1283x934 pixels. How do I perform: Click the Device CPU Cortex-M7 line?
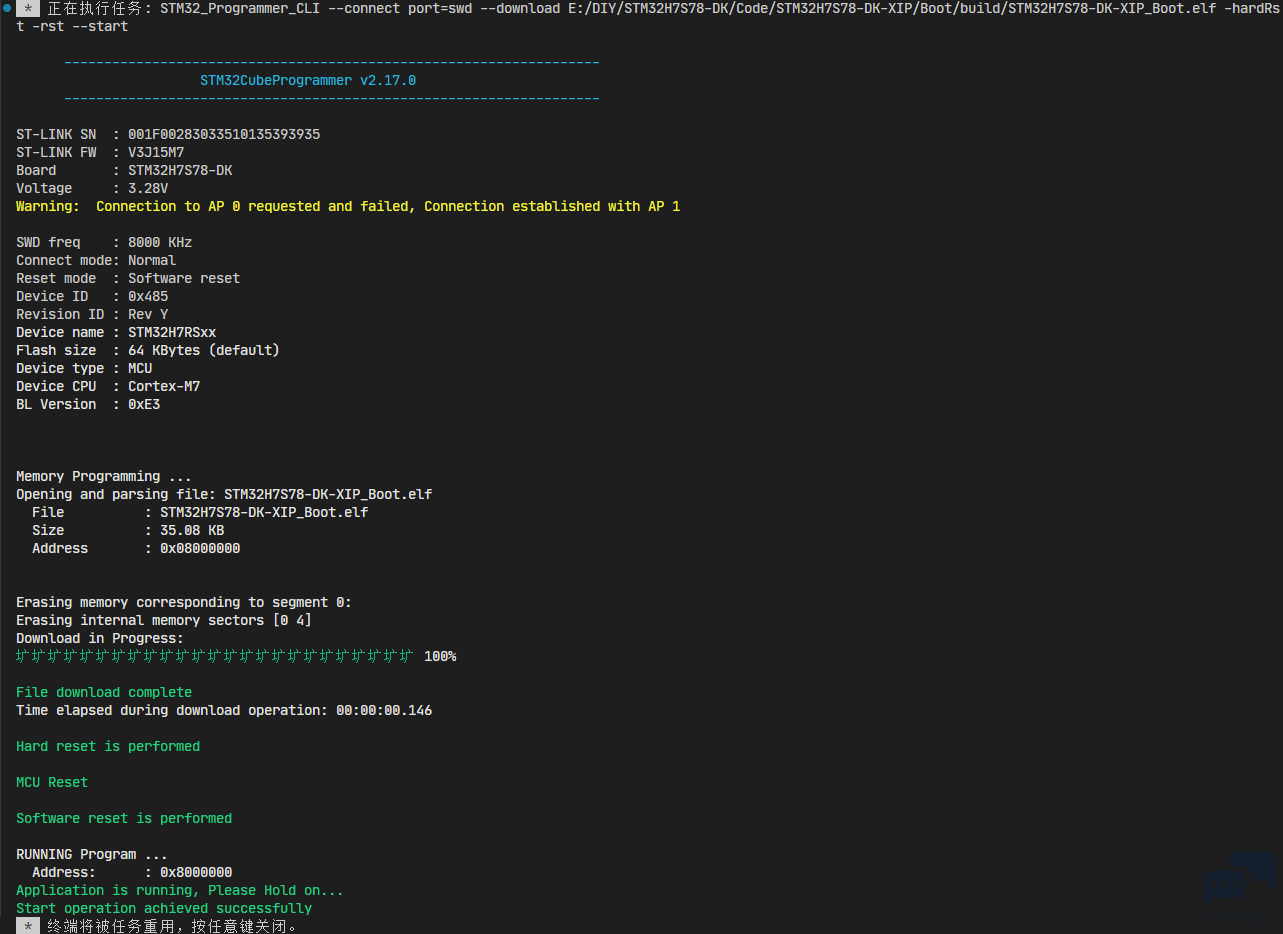[108, 386]
